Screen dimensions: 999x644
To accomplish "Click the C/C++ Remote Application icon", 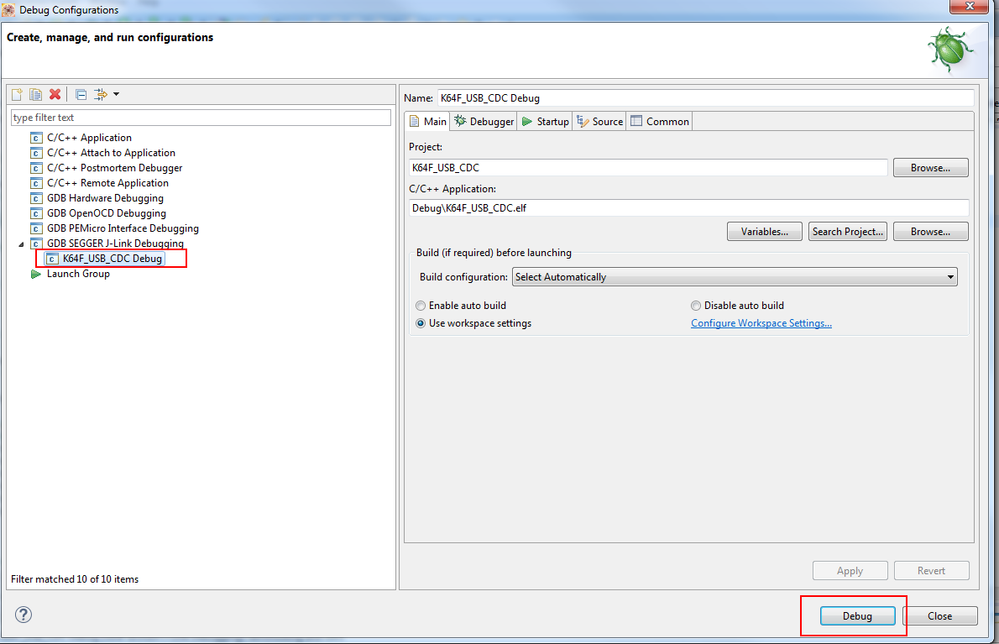I will (36, 183).
